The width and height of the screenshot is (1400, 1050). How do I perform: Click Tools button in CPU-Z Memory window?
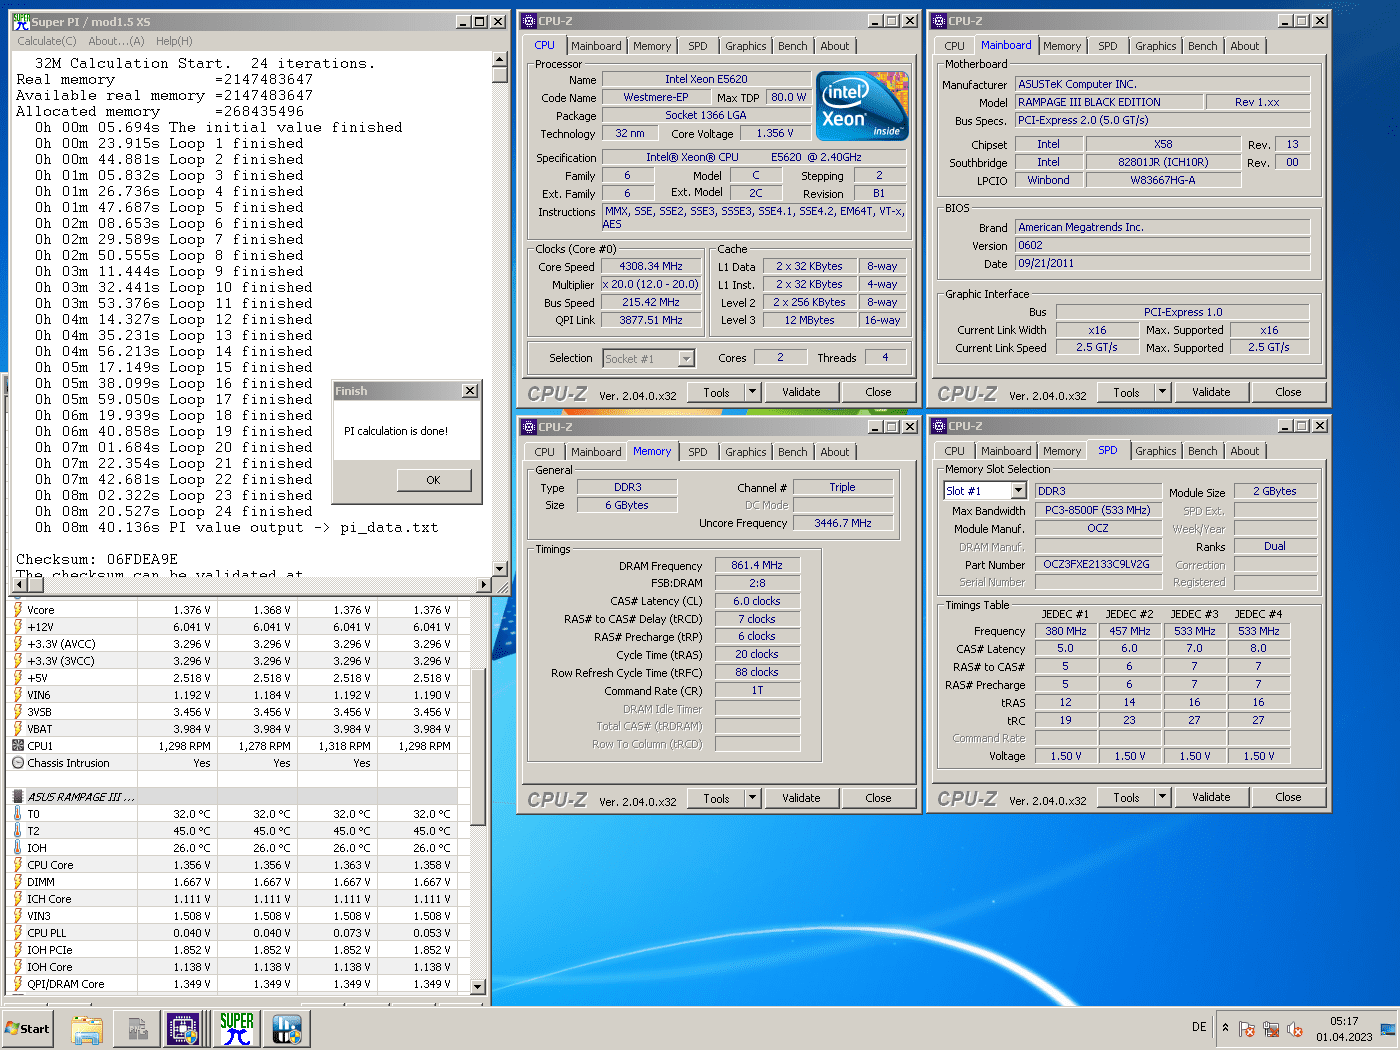[x=717, y=798]
